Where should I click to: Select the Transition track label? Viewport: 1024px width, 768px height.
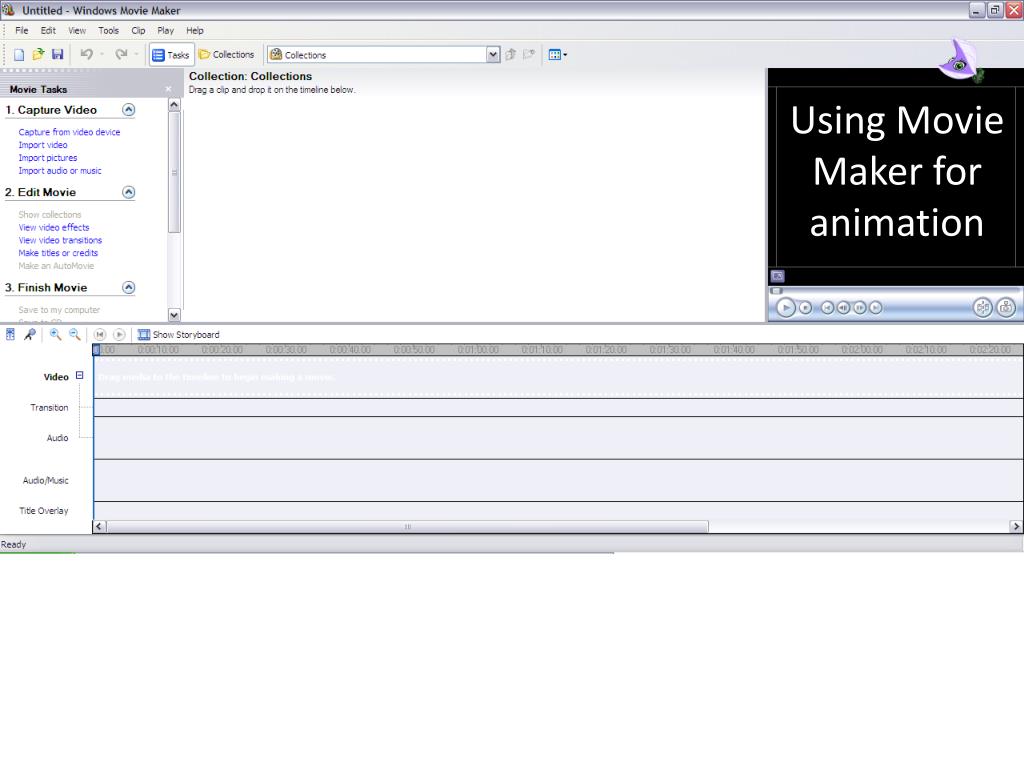pos(49,408)
